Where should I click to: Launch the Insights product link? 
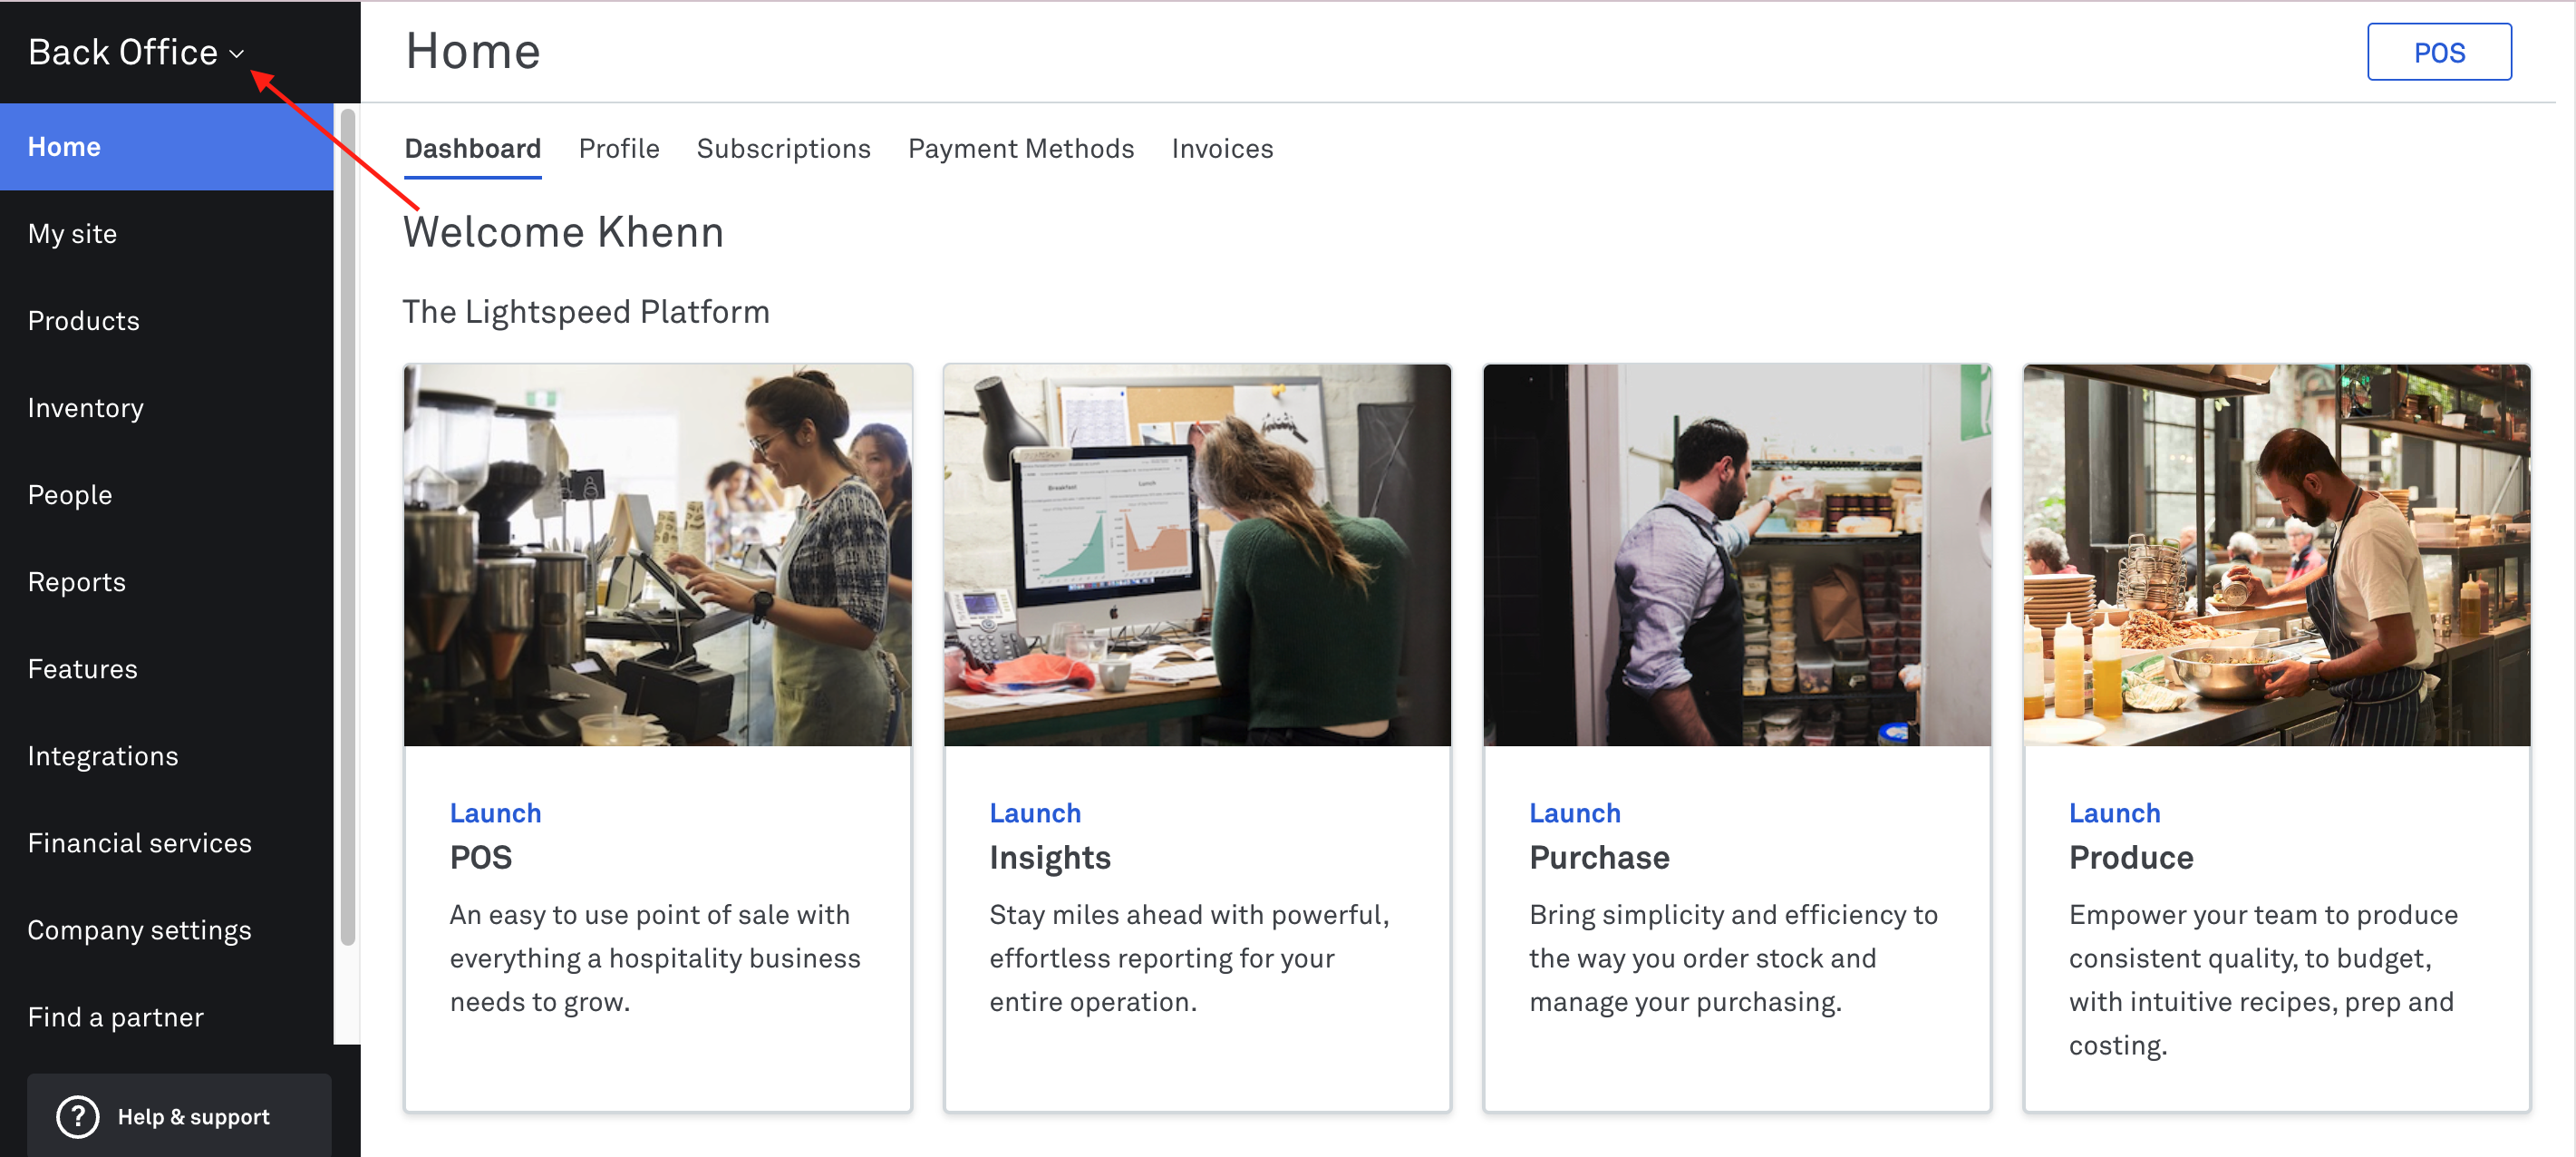click(x=1035, y=812)
